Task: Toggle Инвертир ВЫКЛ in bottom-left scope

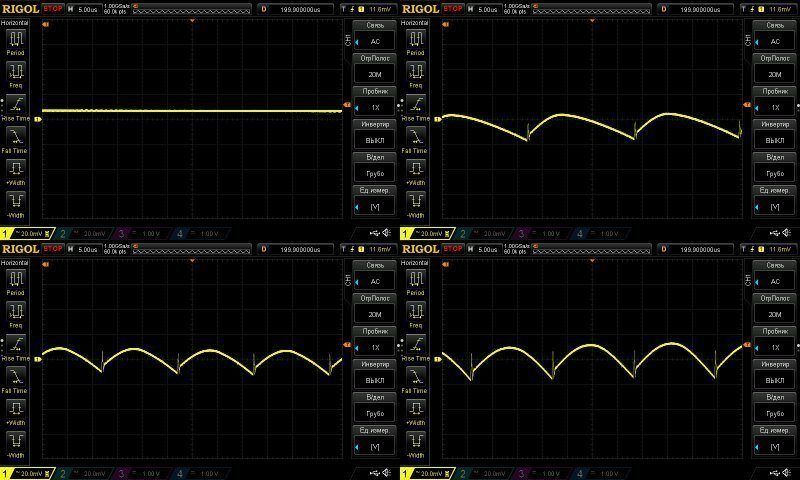Action: 375,374
